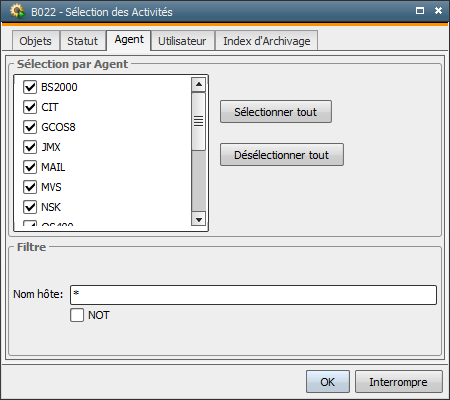Open the Index d'Archivage tab
Screen dimensions: 450x400
pyautogui.click(x=267, y=41)
